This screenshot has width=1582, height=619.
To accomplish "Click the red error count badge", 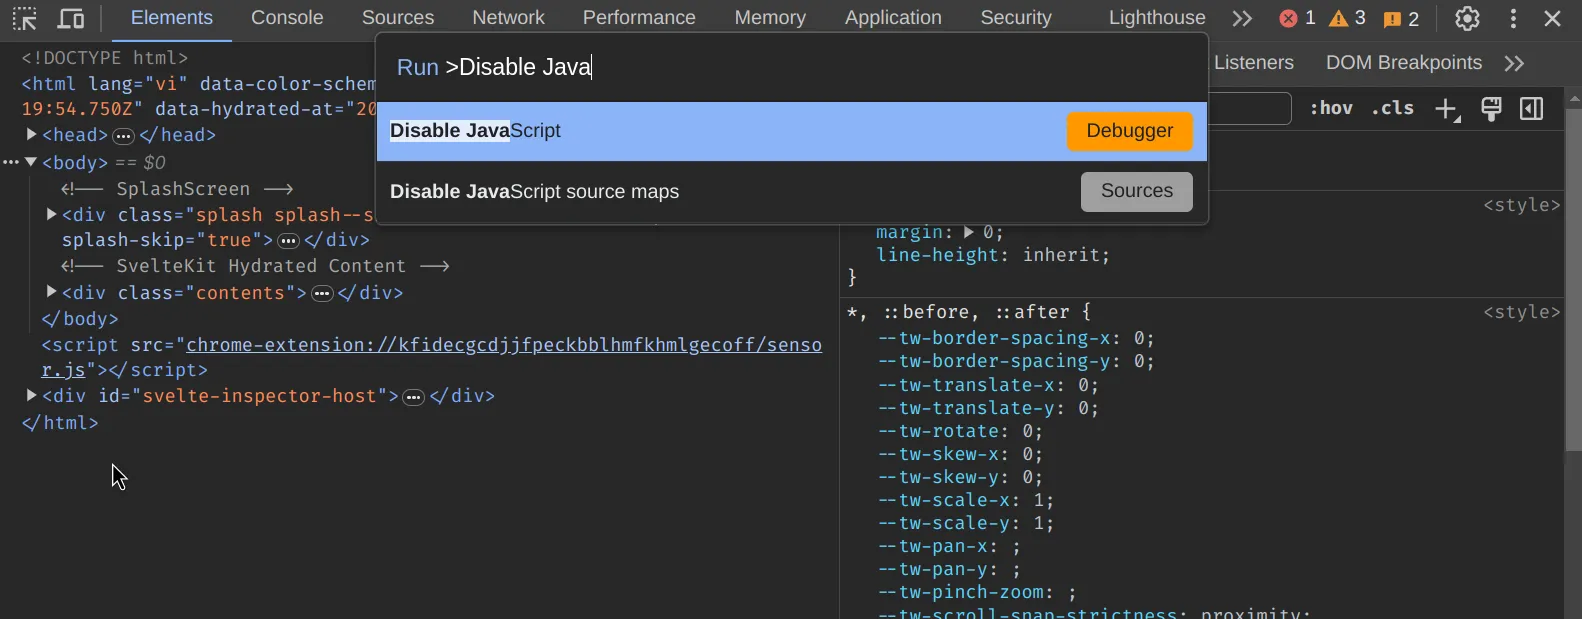I will (1297, 18).
